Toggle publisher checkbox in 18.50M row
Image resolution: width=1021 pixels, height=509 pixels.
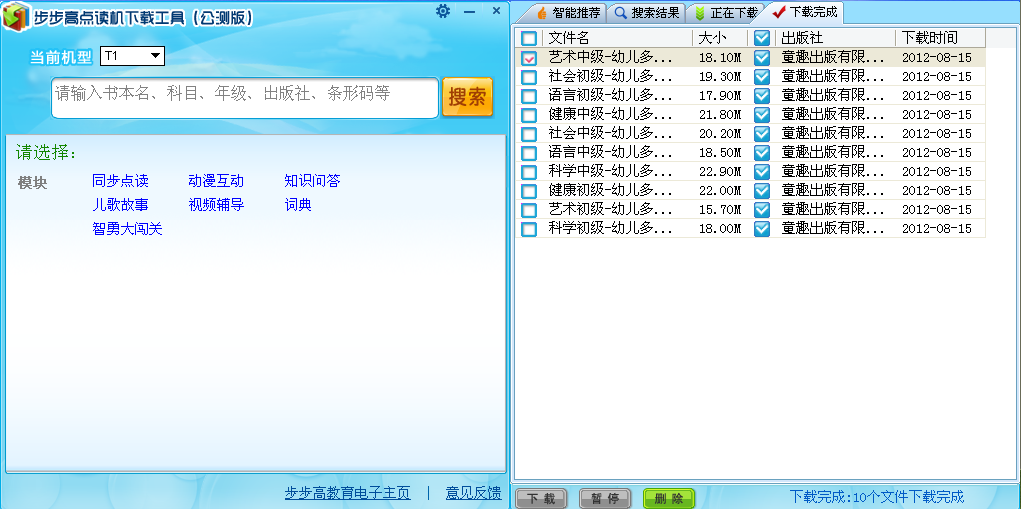(762, 153)
